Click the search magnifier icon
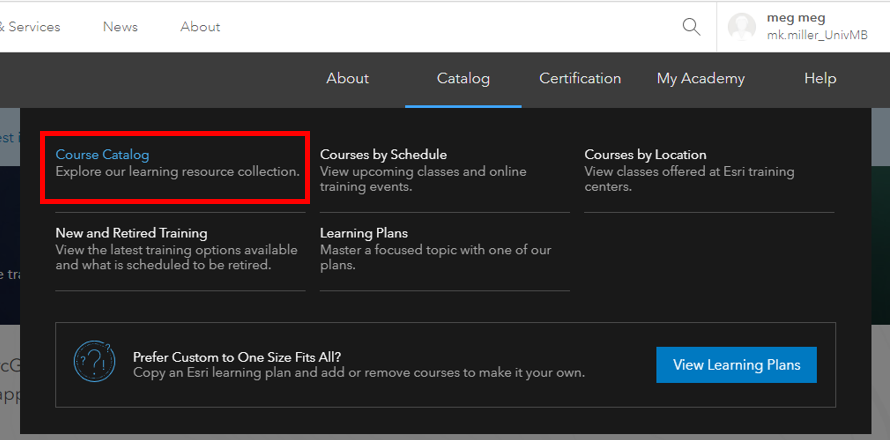Viewport: 890px width, 440px height. (x=691, y=27)
